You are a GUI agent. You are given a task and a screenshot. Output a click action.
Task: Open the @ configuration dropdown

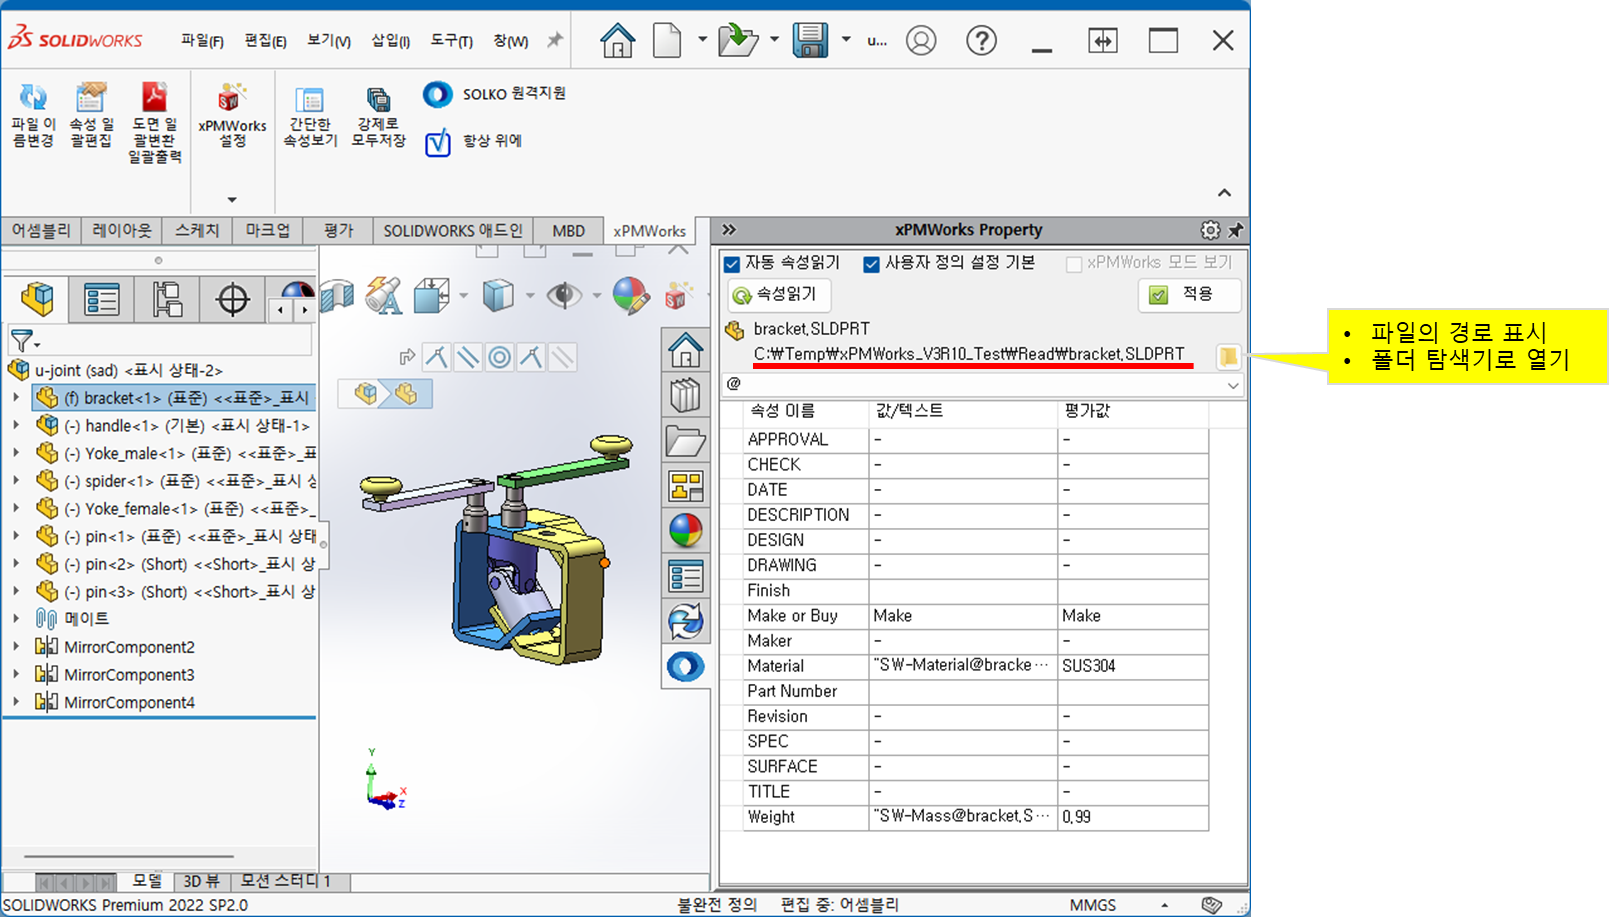tap(1232, 385)
